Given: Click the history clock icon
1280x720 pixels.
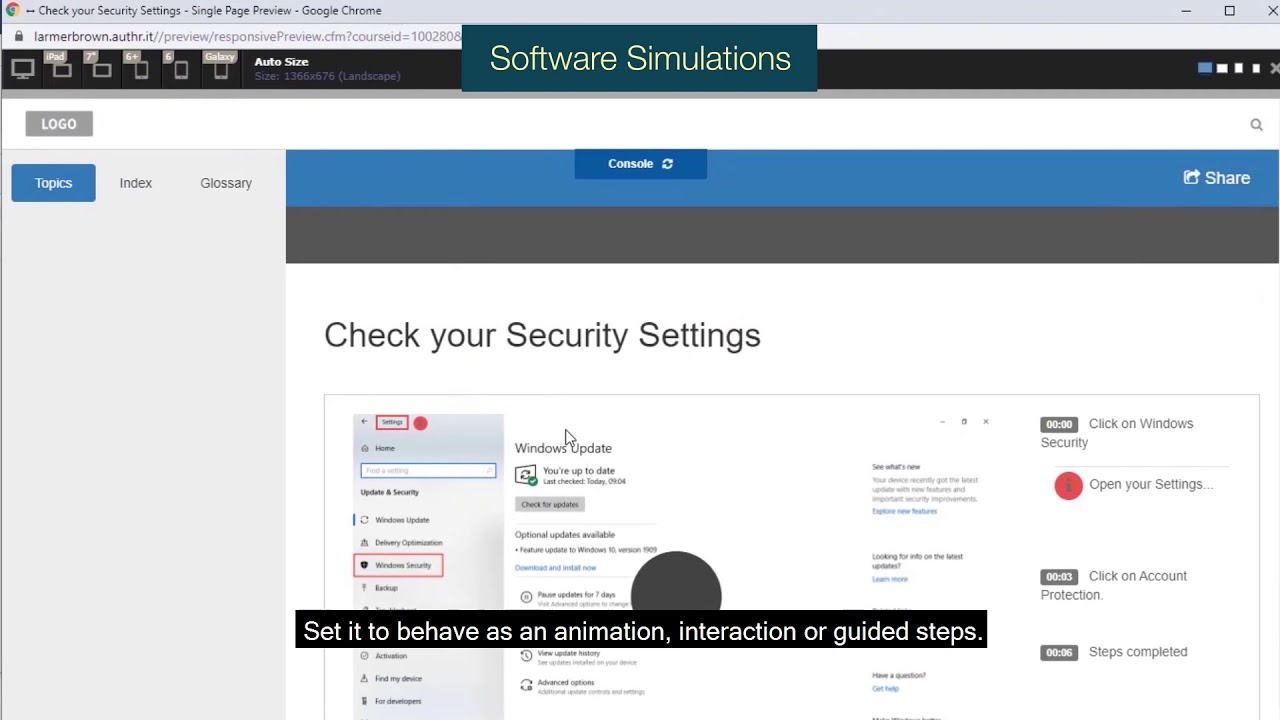Looking at the screenshot, I should click(526, 656).
